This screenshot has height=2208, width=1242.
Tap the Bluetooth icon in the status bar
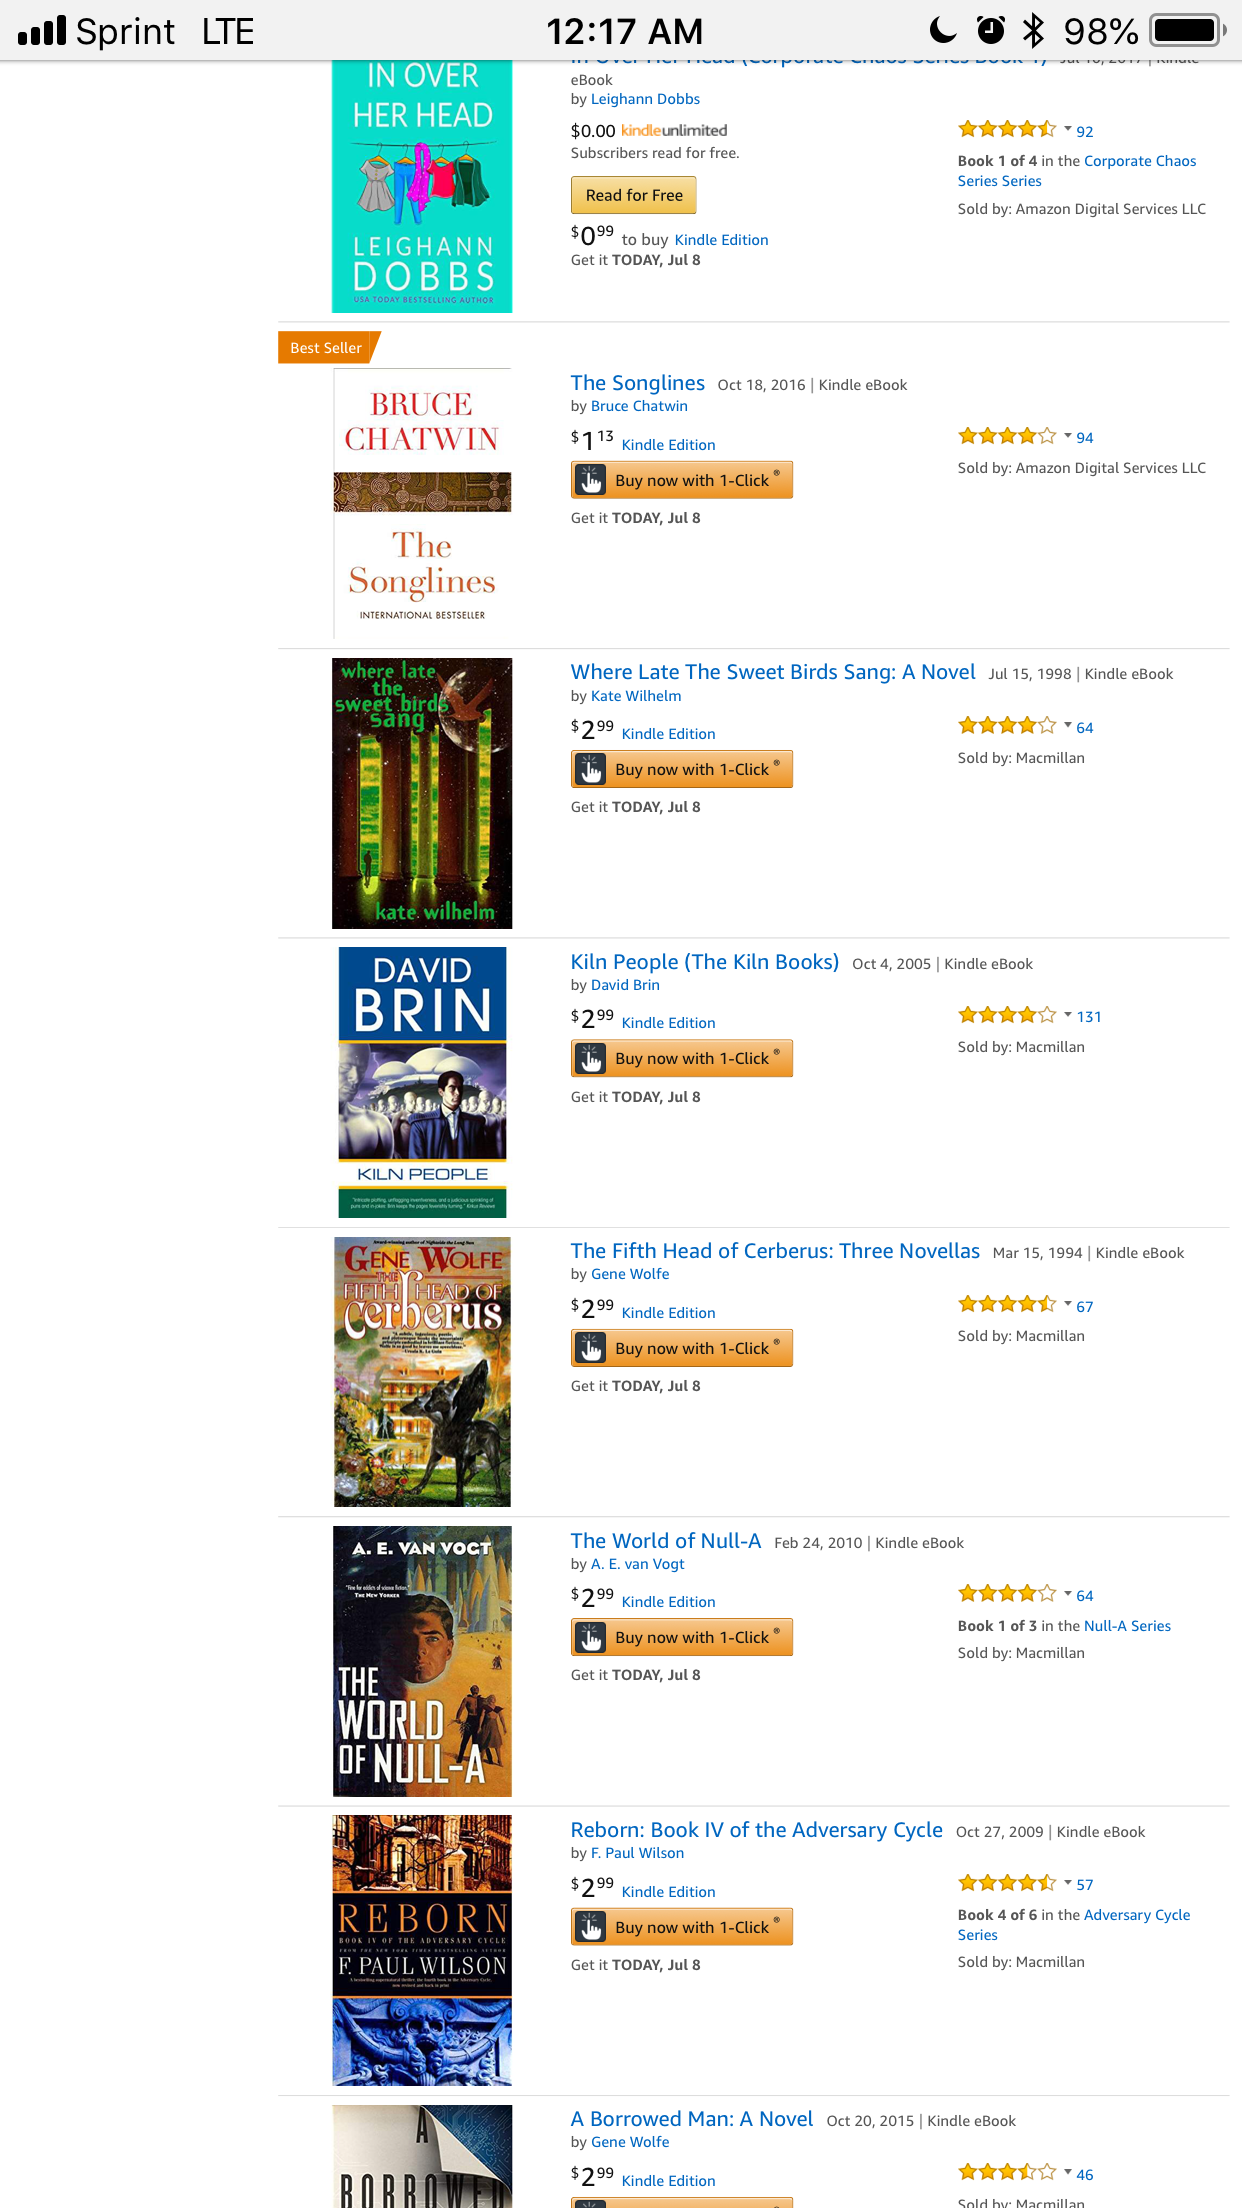click(x=1034, y=31)
